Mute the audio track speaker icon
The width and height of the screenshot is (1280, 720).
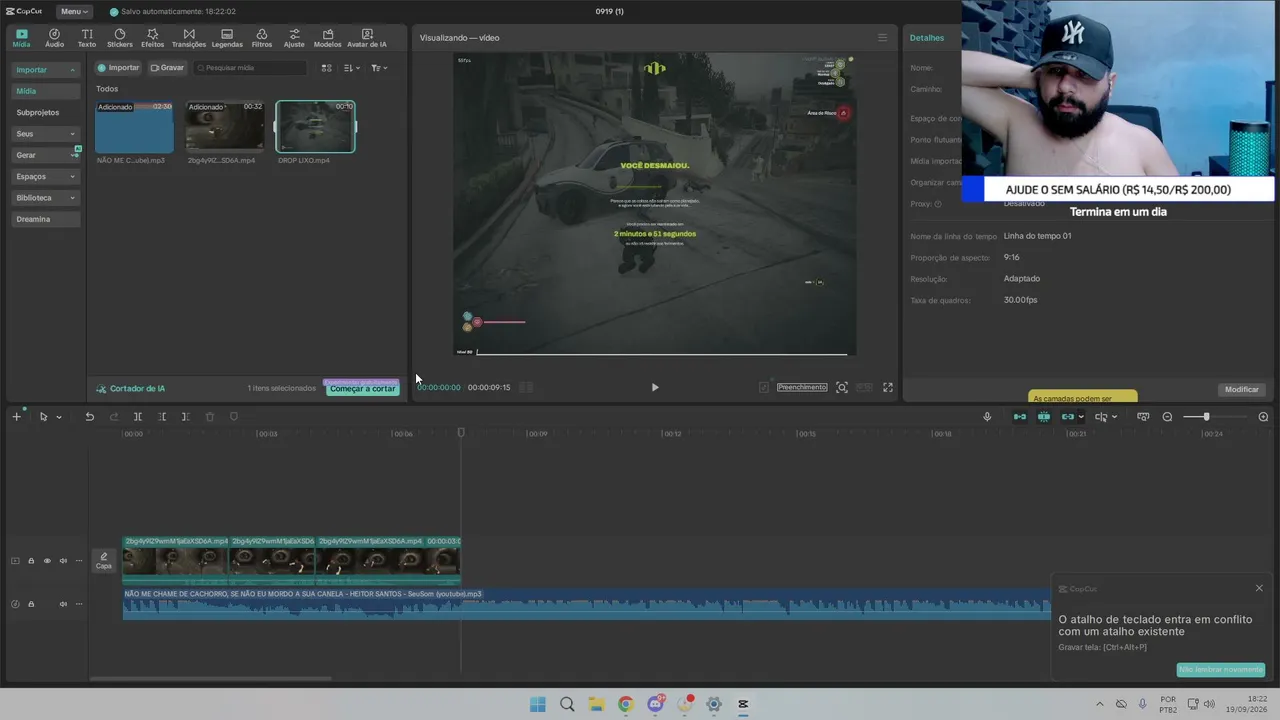63,604
